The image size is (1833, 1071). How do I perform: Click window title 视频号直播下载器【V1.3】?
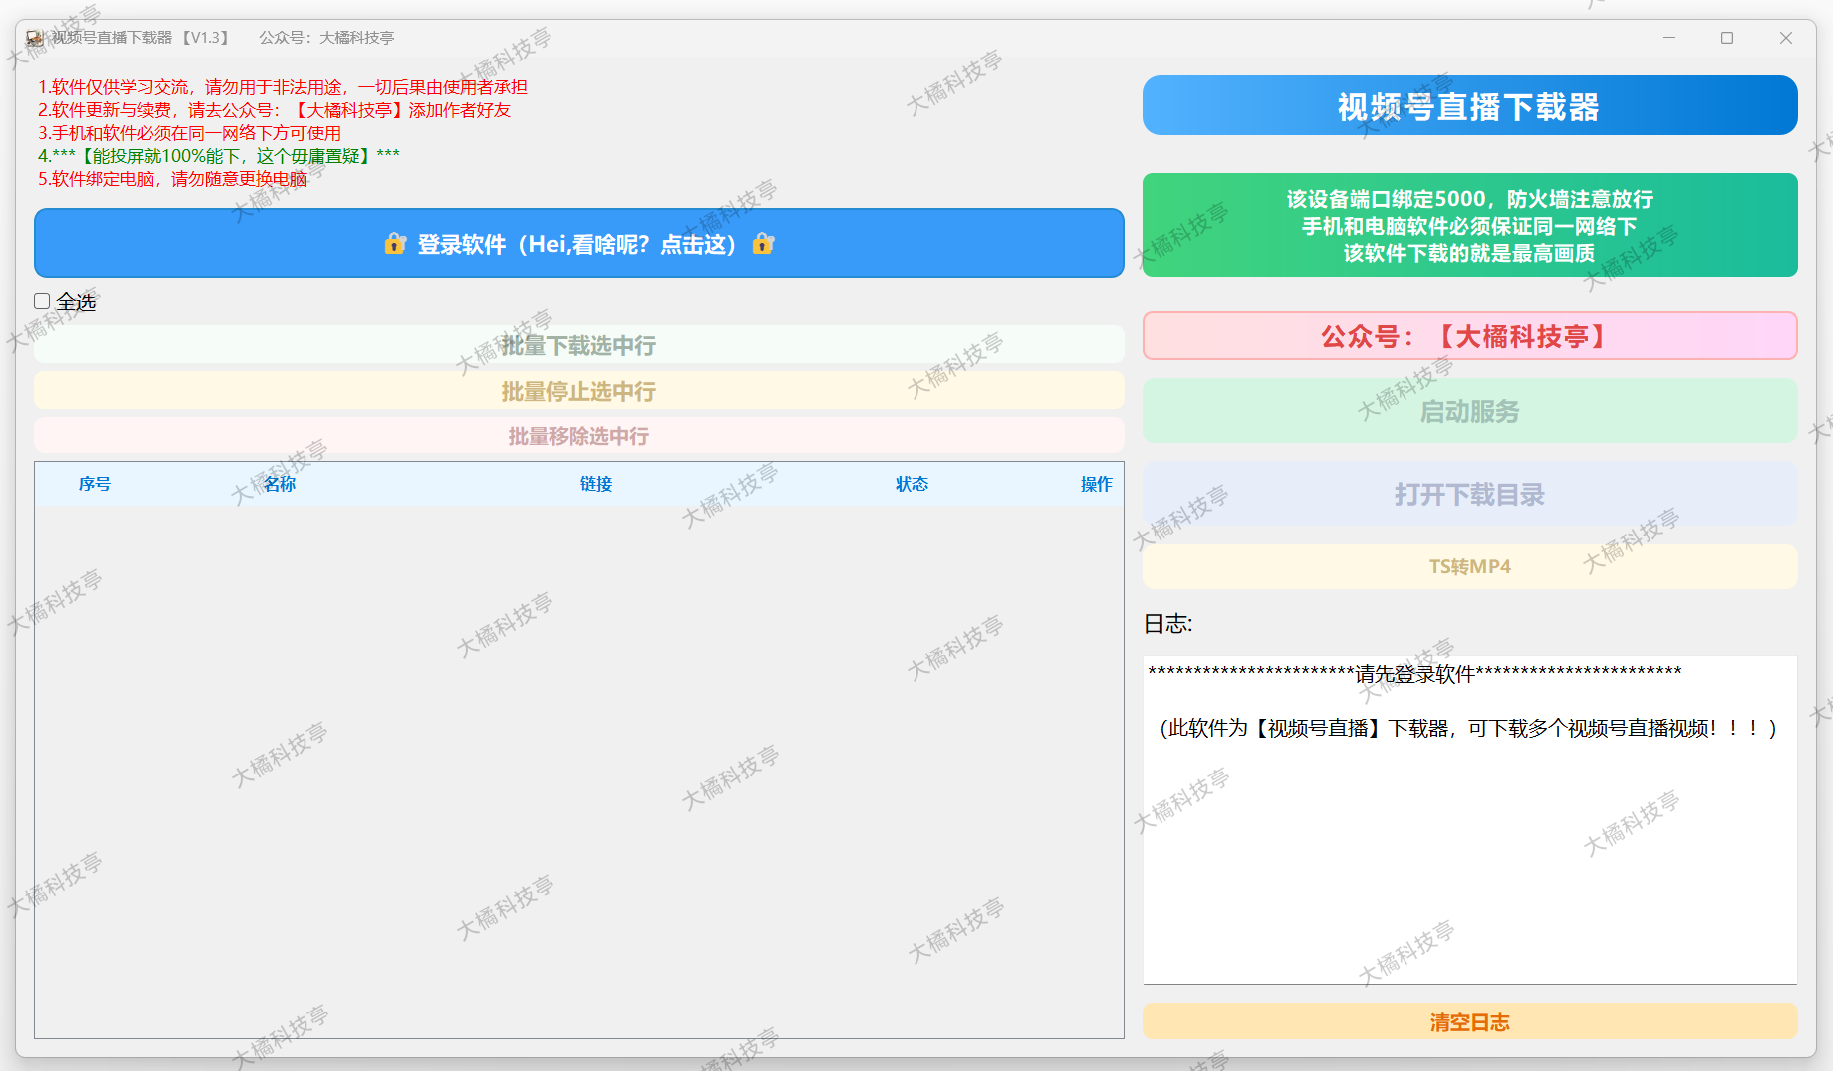click(143, 38)
